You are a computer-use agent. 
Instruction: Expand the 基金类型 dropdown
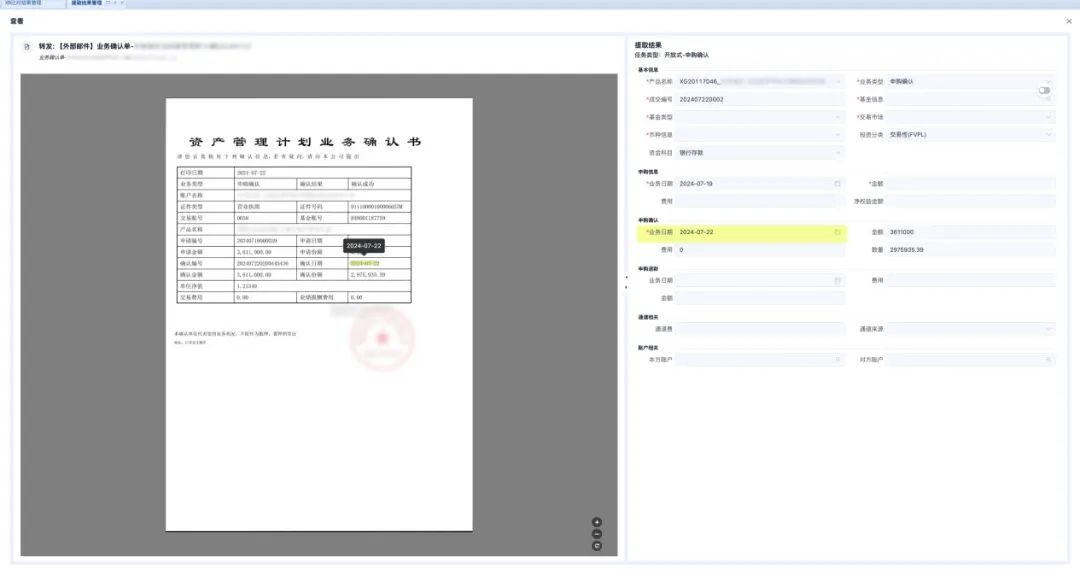coord(760,117)
